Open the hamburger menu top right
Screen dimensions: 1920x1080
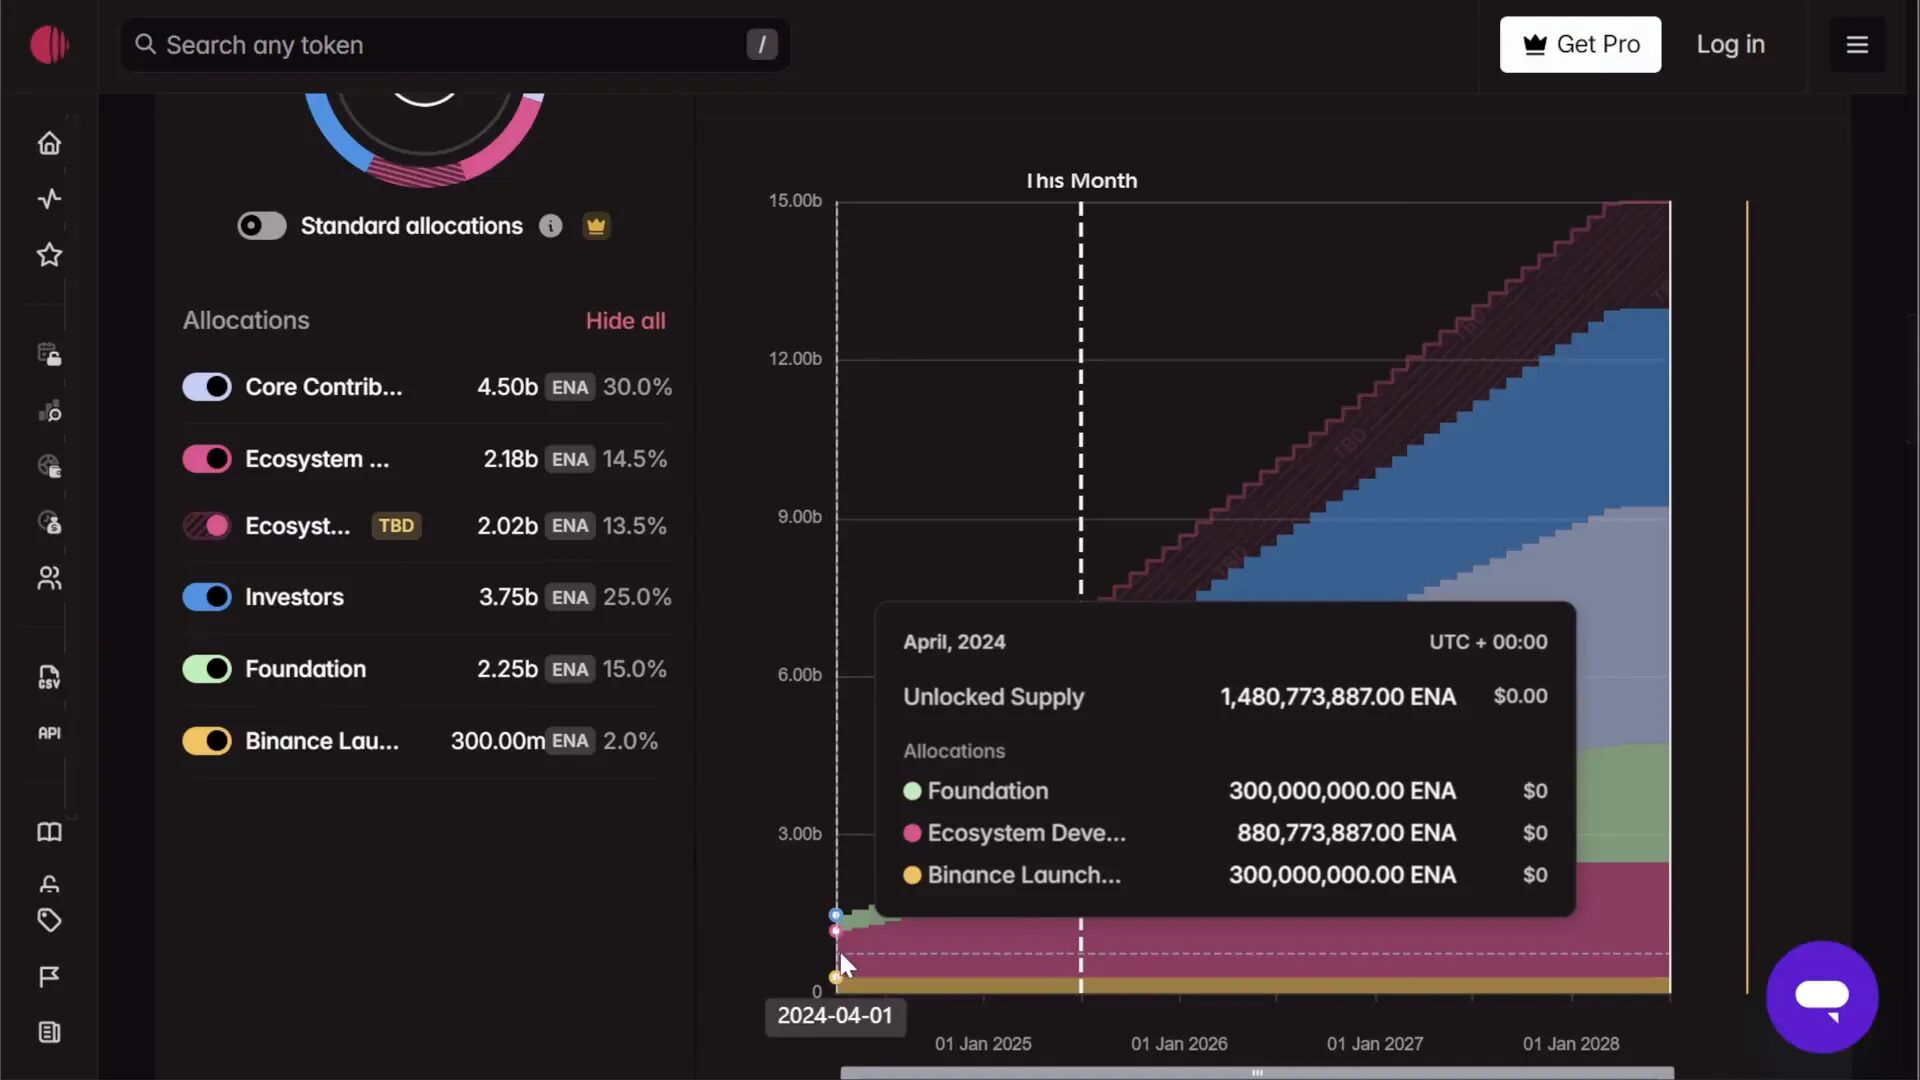(1858, 44)
